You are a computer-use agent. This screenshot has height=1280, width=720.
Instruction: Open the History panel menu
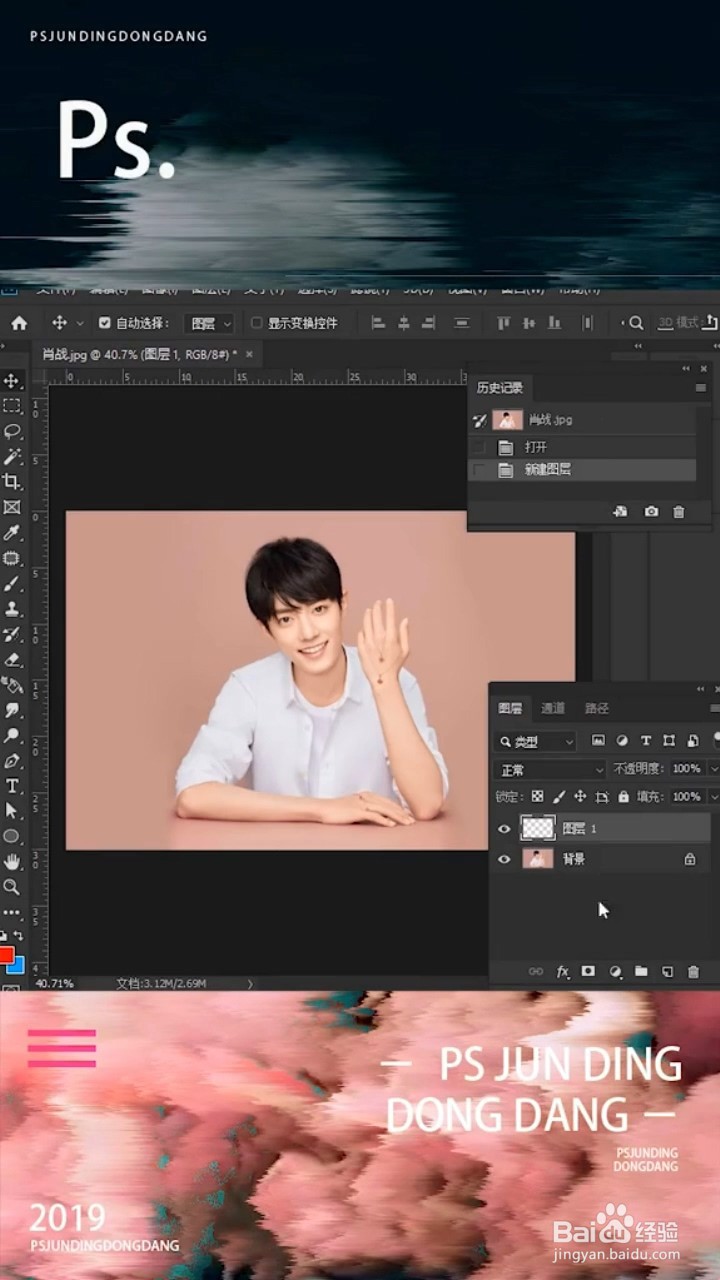click(701, 387)
